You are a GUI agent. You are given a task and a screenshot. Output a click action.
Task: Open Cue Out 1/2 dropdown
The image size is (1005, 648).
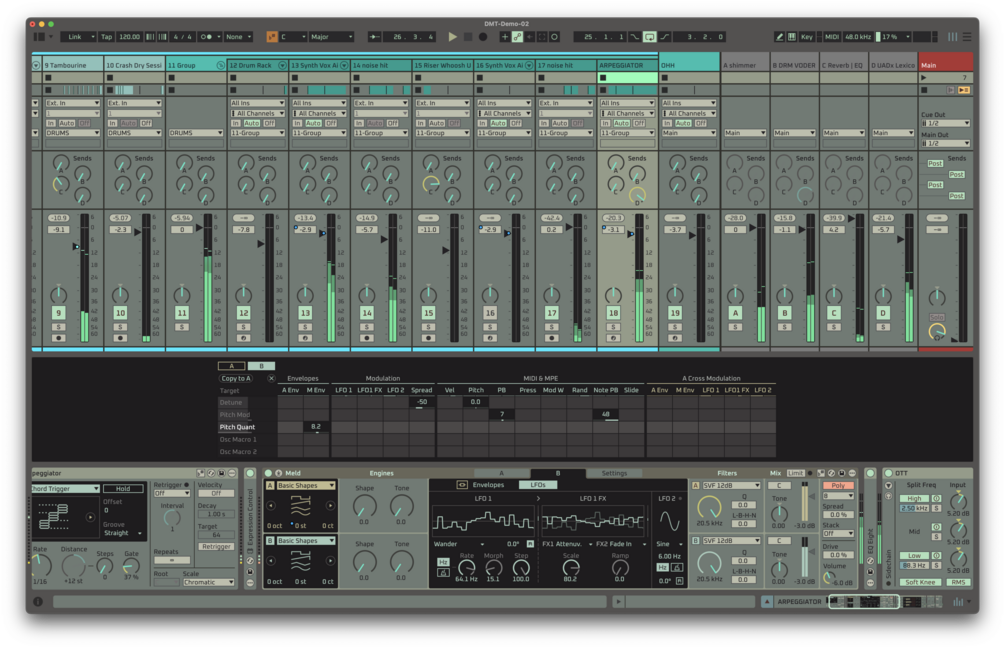(945, 123)
